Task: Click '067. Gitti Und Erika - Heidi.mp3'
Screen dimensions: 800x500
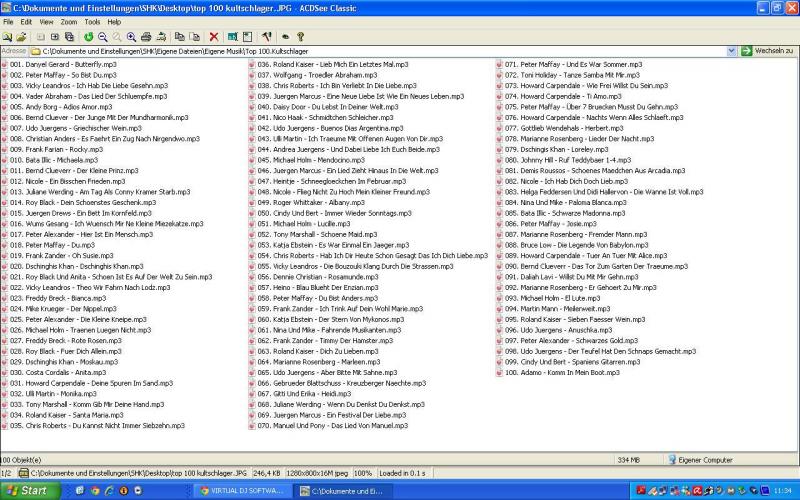Action: click(x=304, y=393)
